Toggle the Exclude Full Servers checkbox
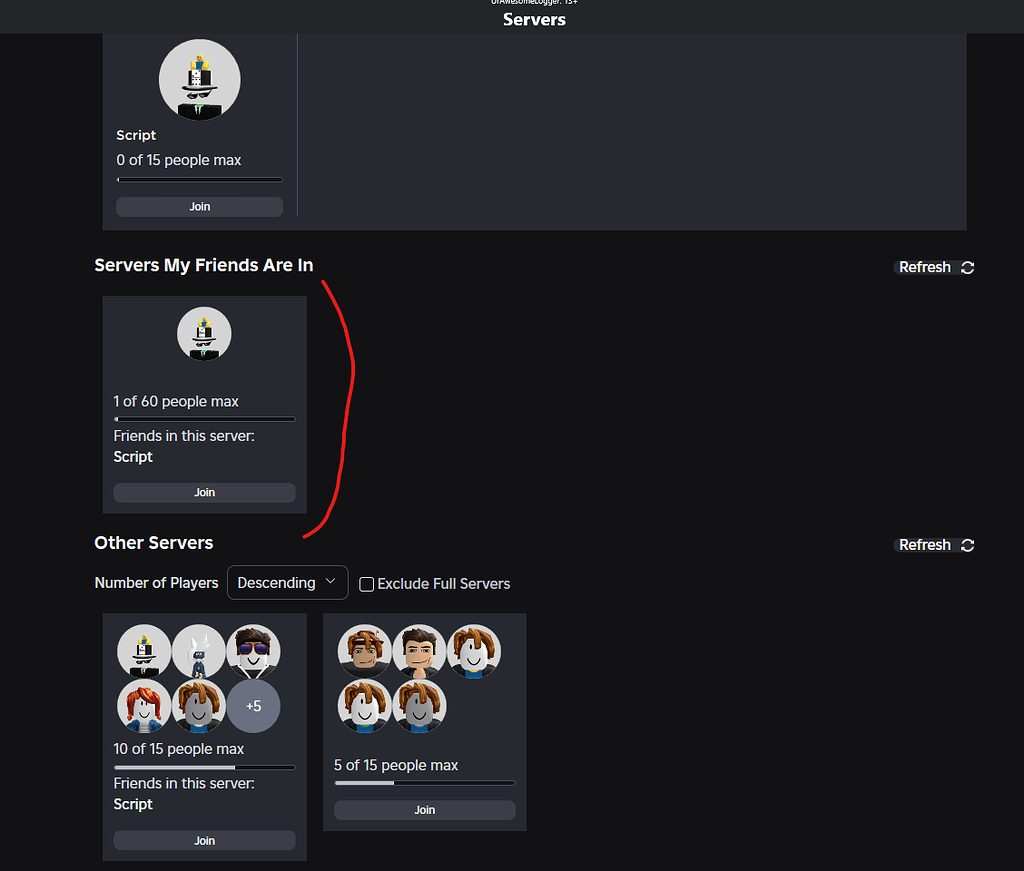Viewport: 1024px width, 871px height. tap(366, 584)
